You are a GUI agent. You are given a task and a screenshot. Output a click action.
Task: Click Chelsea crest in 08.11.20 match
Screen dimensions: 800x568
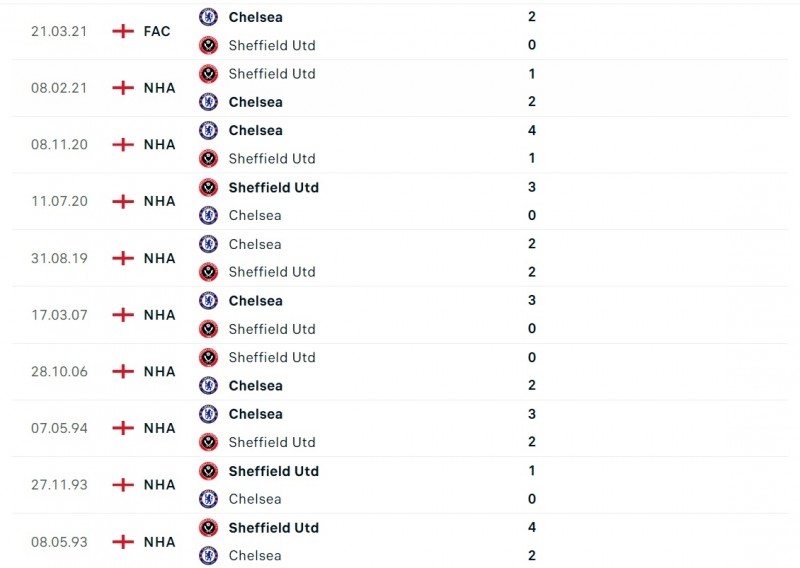pos(208,130)
